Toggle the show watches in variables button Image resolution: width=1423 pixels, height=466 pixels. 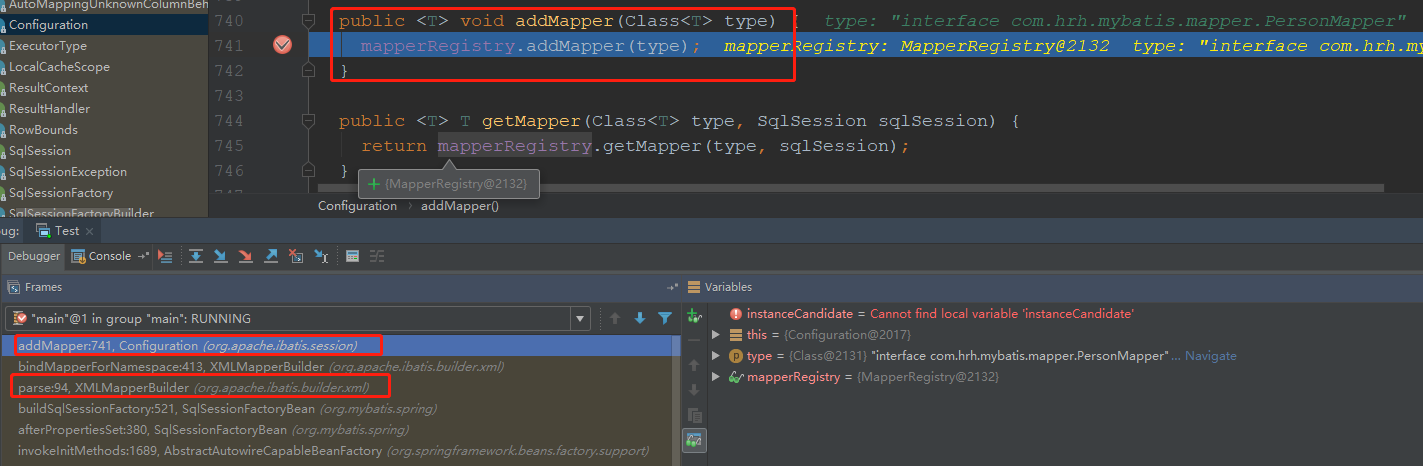pyautogui.click(x=694, y=439)
